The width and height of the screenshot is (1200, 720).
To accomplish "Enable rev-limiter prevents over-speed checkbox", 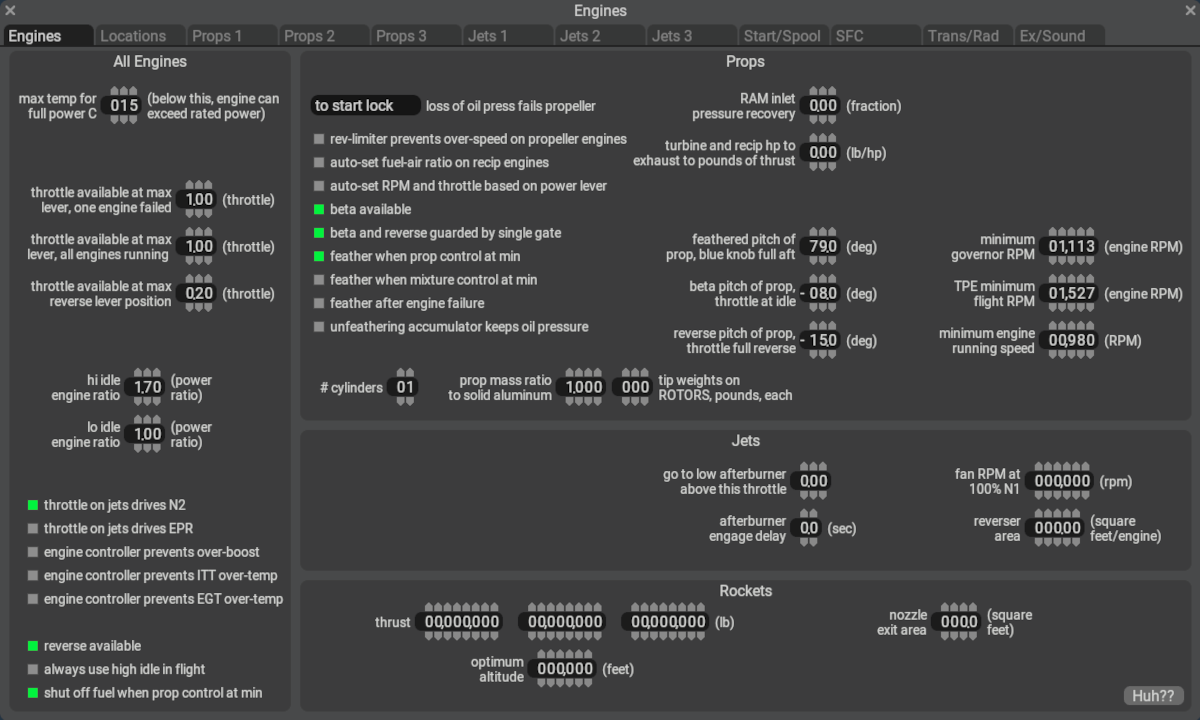I will [x=319, y=139].
